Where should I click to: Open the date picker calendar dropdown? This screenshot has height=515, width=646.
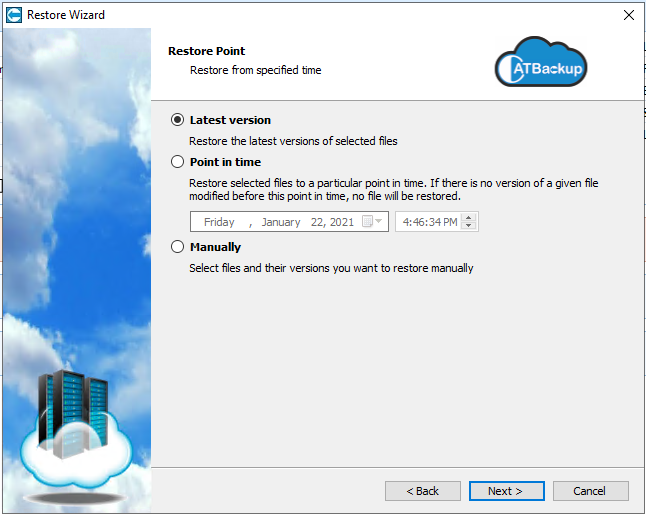pyautogui.click(x=372, y=222)
